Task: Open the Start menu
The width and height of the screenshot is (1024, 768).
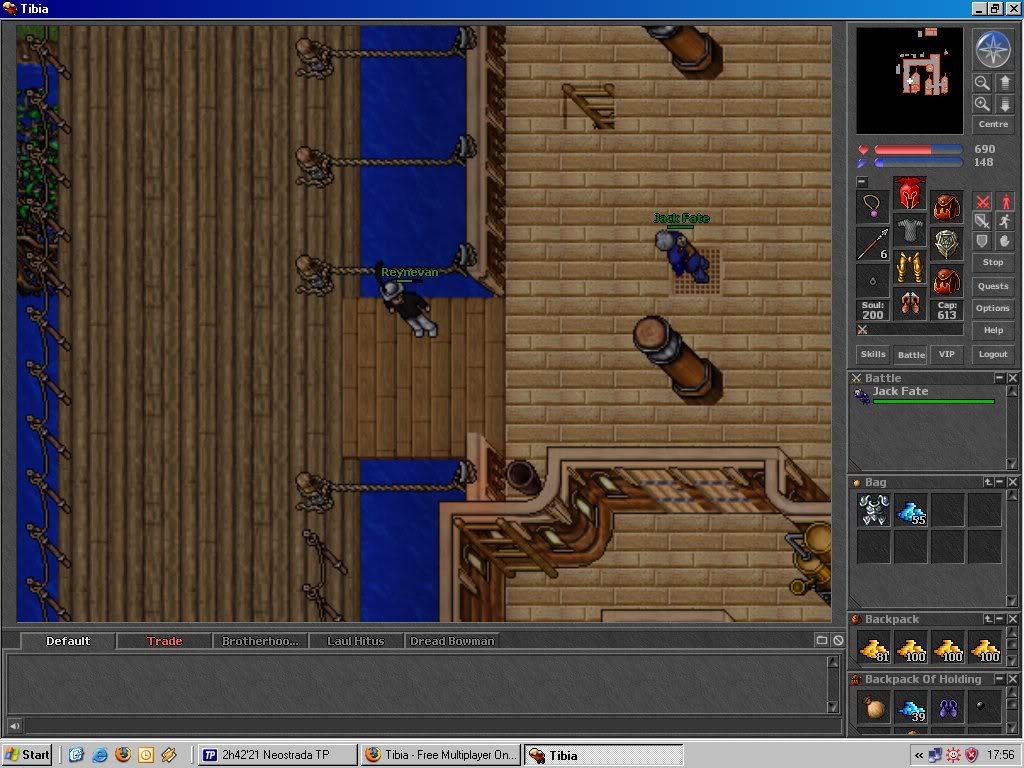Action: point(27,755)
